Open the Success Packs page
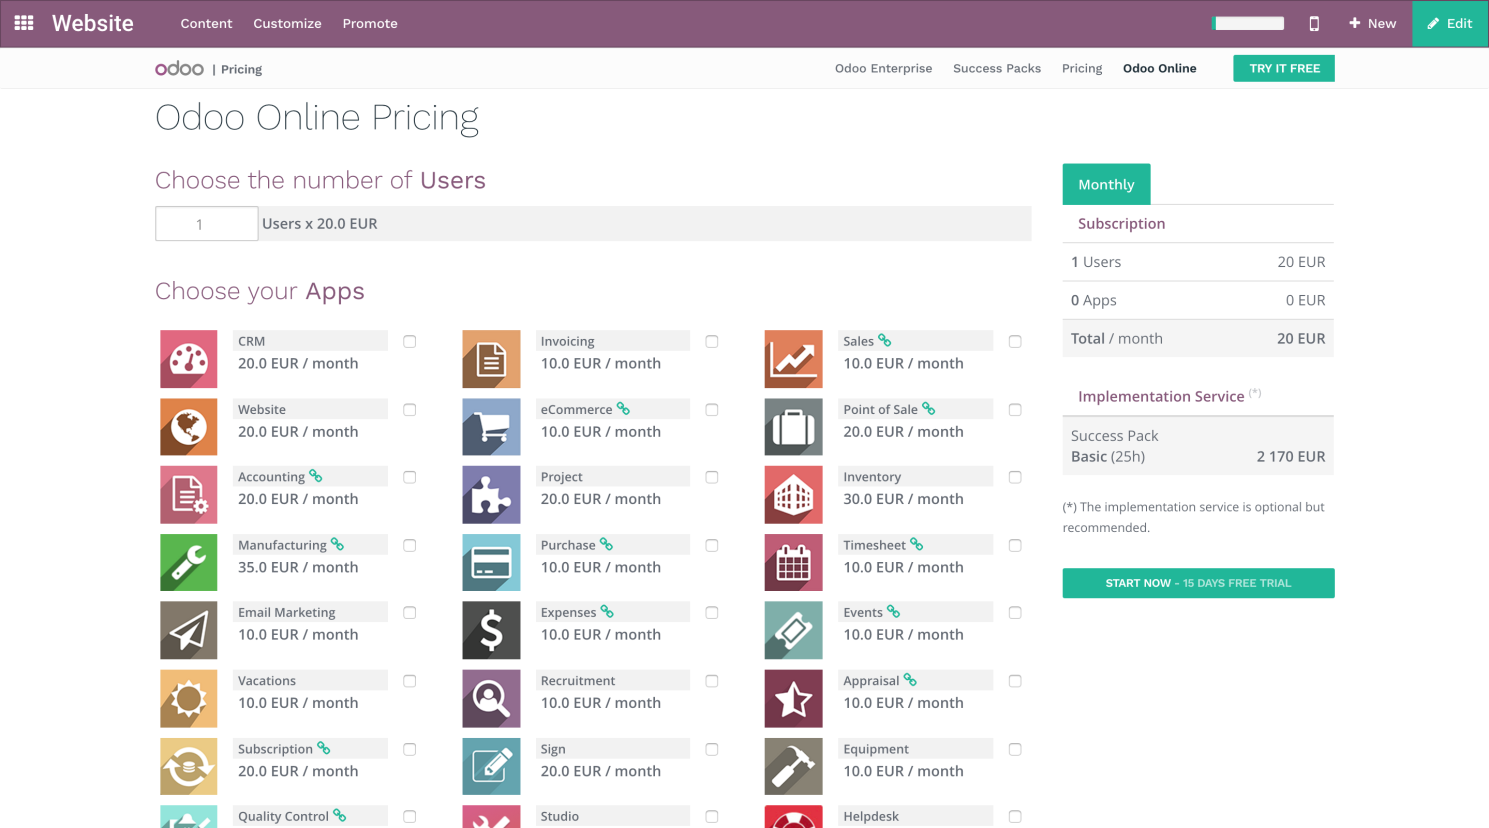Viewport: 1489px width, 828px height. (997, 68)
